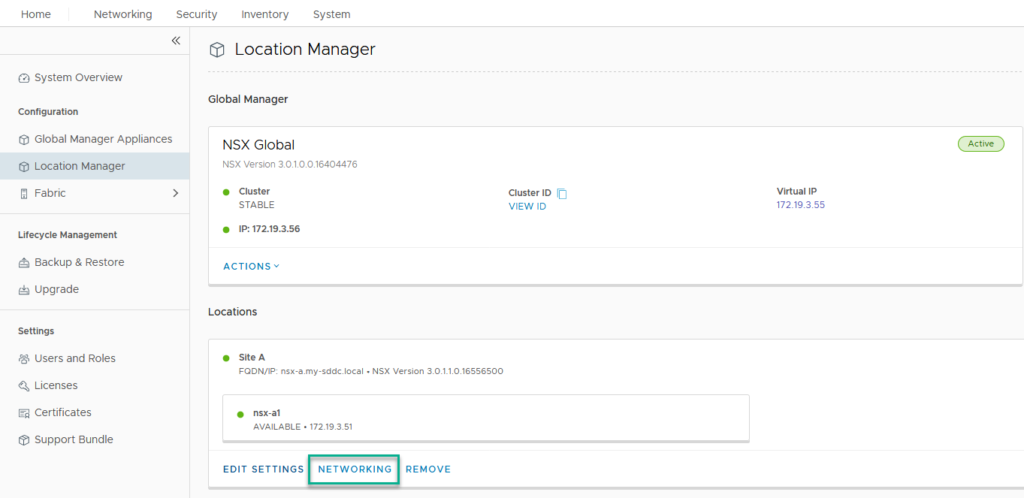Collapse the left sidebar with double chevron
The width and height of the screenshot is (1024, 498).
click(176, 40)
